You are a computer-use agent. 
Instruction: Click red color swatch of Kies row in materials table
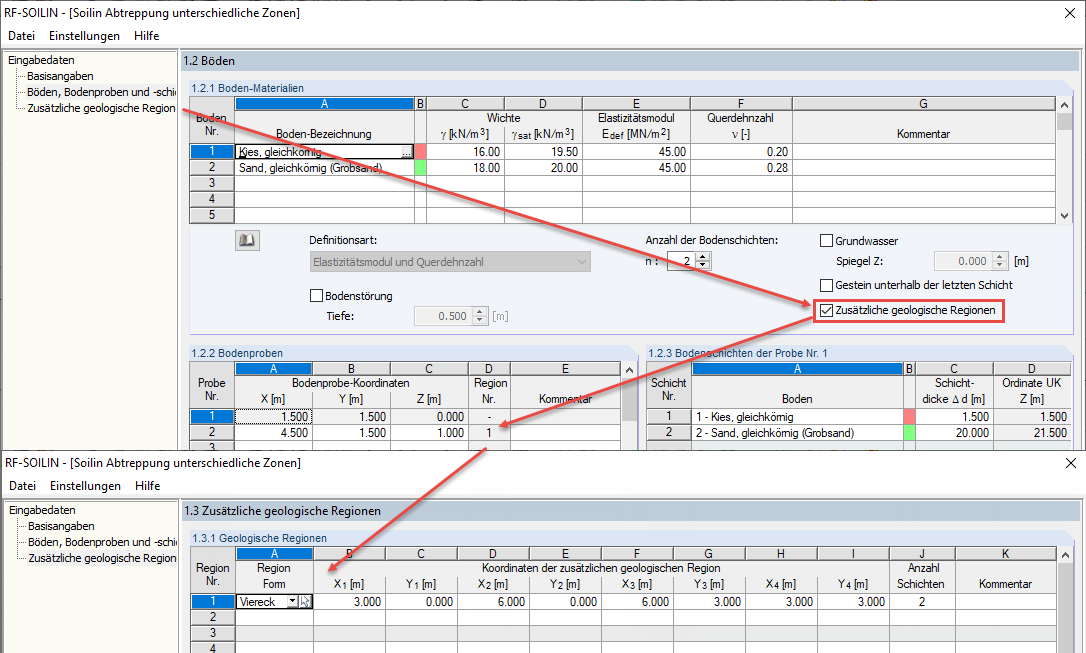[x=420, y=152]
